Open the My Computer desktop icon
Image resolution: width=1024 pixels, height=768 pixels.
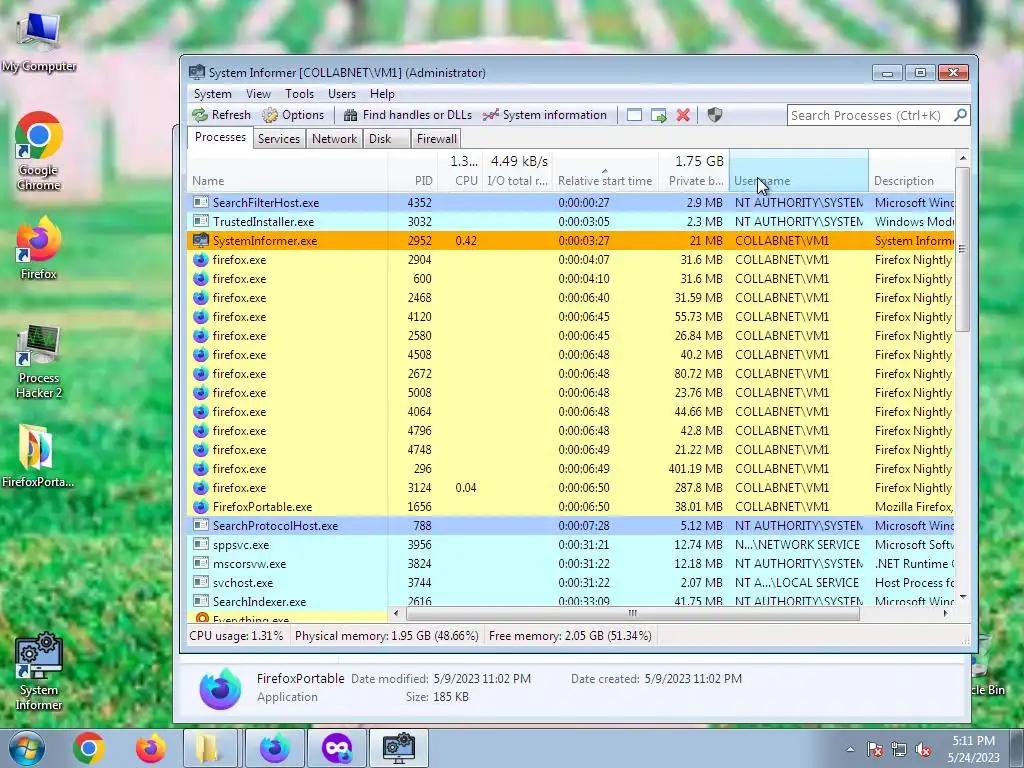click(x=39, y=42)
